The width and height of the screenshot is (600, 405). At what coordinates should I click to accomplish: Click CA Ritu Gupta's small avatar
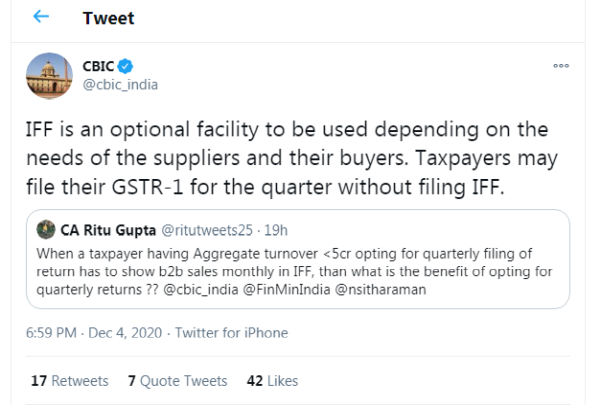point(44,227)
